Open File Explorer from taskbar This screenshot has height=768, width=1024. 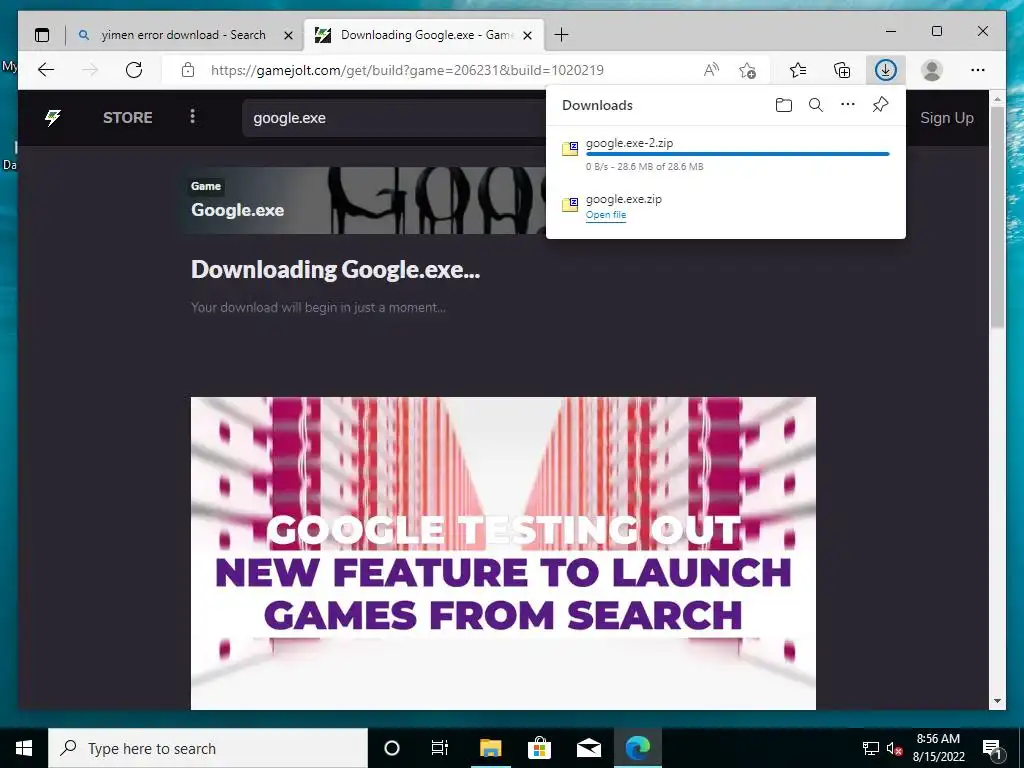pyautogui.click(x=490, y=748)
